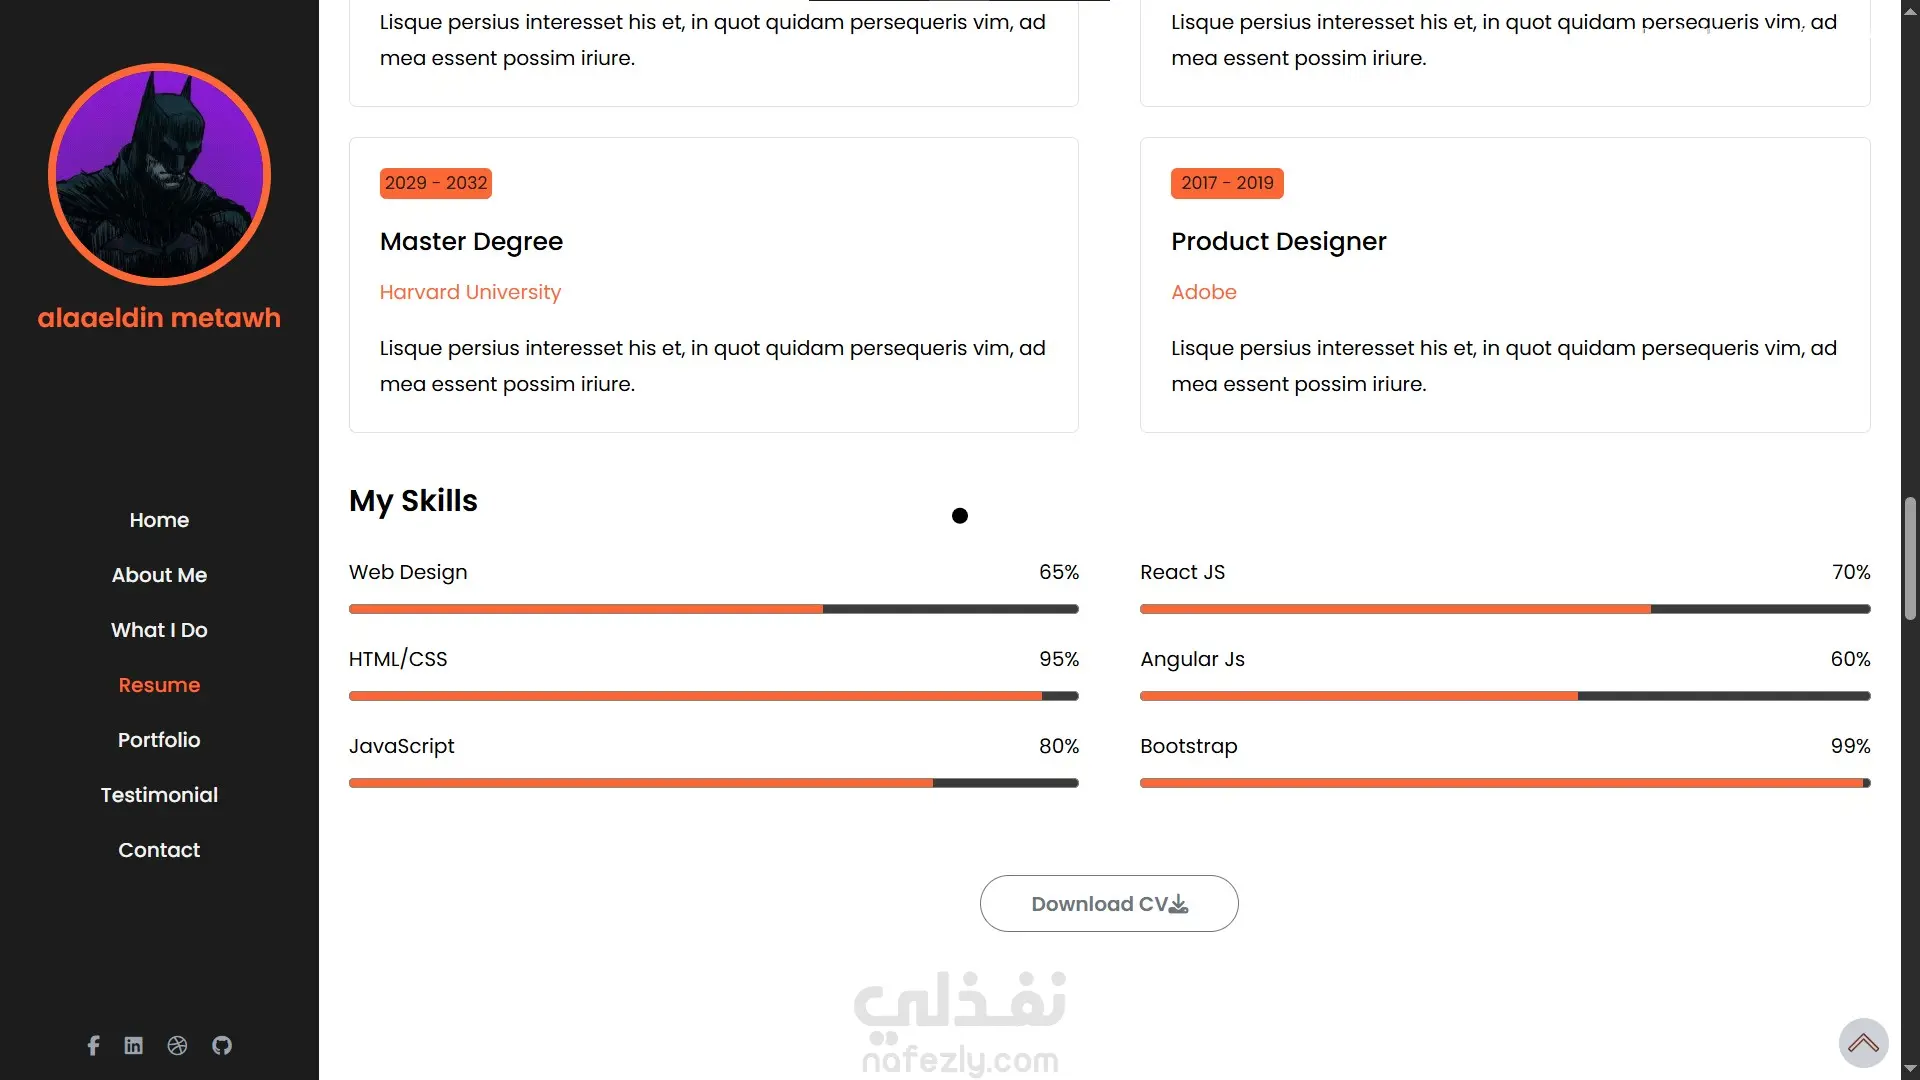Viewport: 1920px width, 1080px height.
Task: Click the alaaeldin metawh name heading
Action: point(159,318)
